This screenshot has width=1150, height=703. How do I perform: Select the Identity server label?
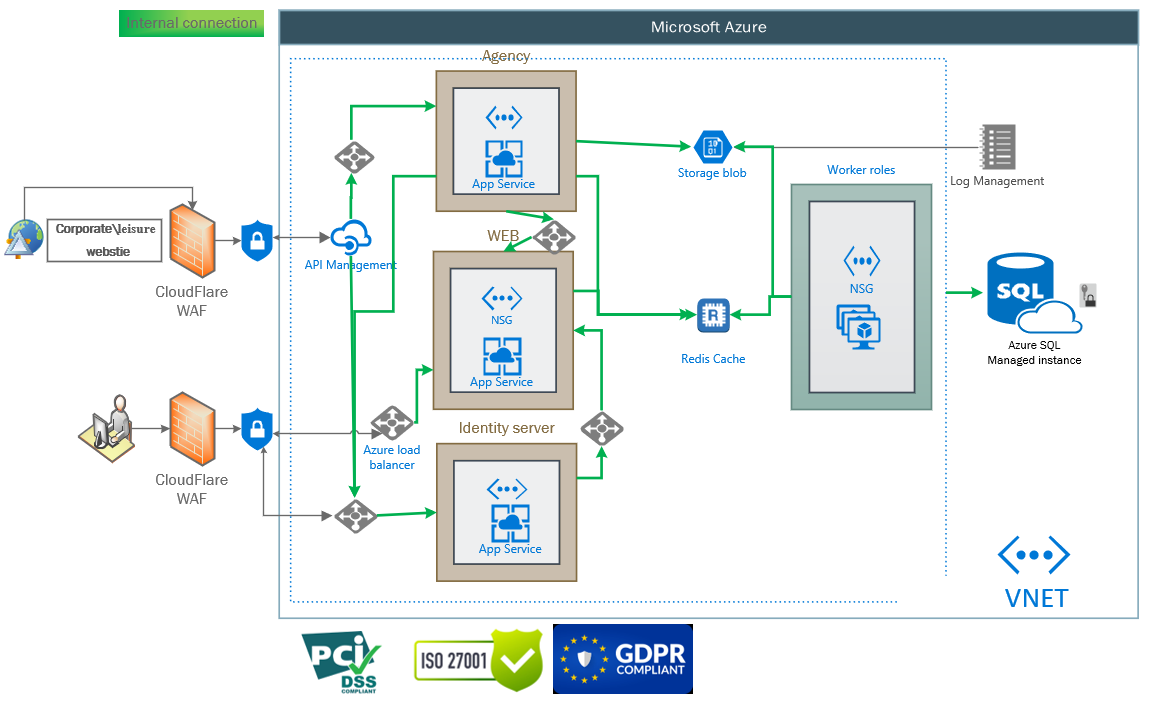click(506, 428)
